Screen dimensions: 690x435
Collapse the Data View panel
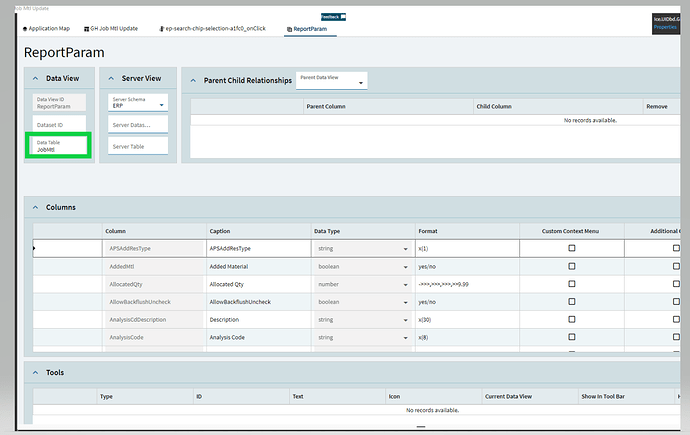click(x=36, y=78)
